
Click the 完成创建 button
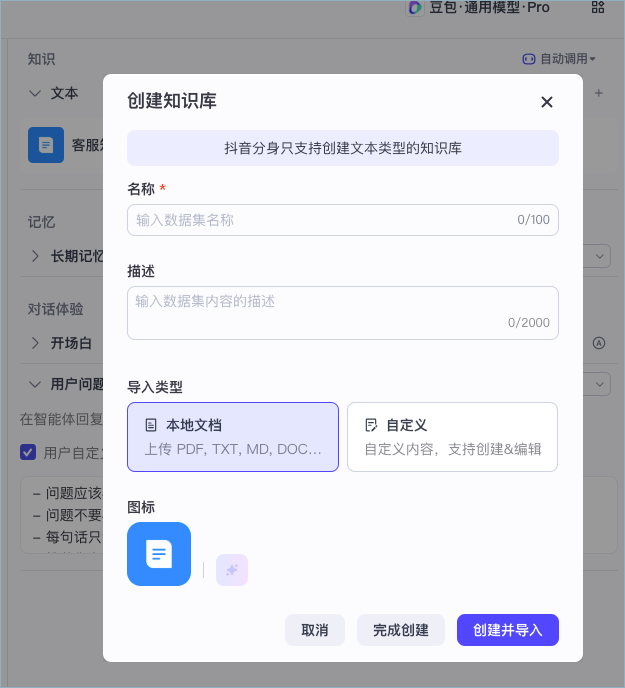[401, 630]
